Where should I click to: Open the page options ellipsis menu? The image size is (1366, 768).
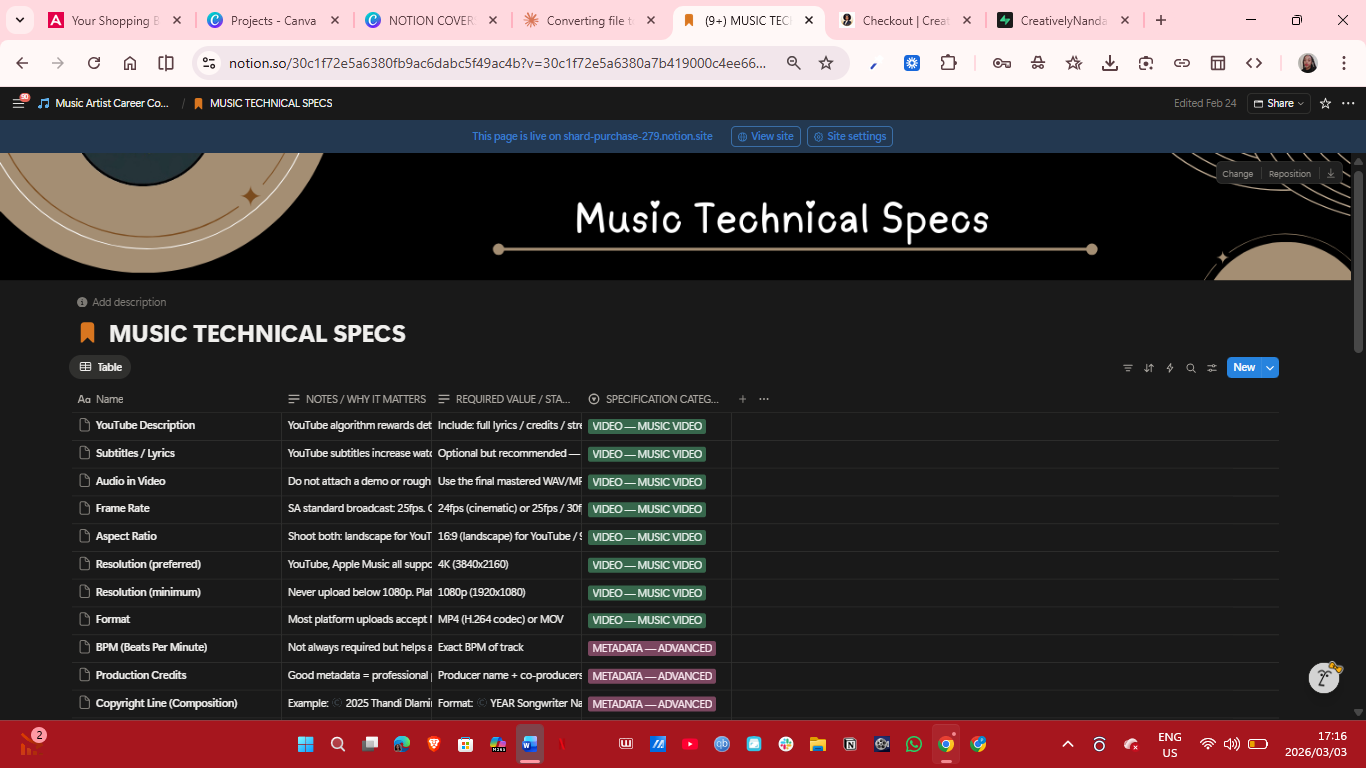tap(1348, 103)
